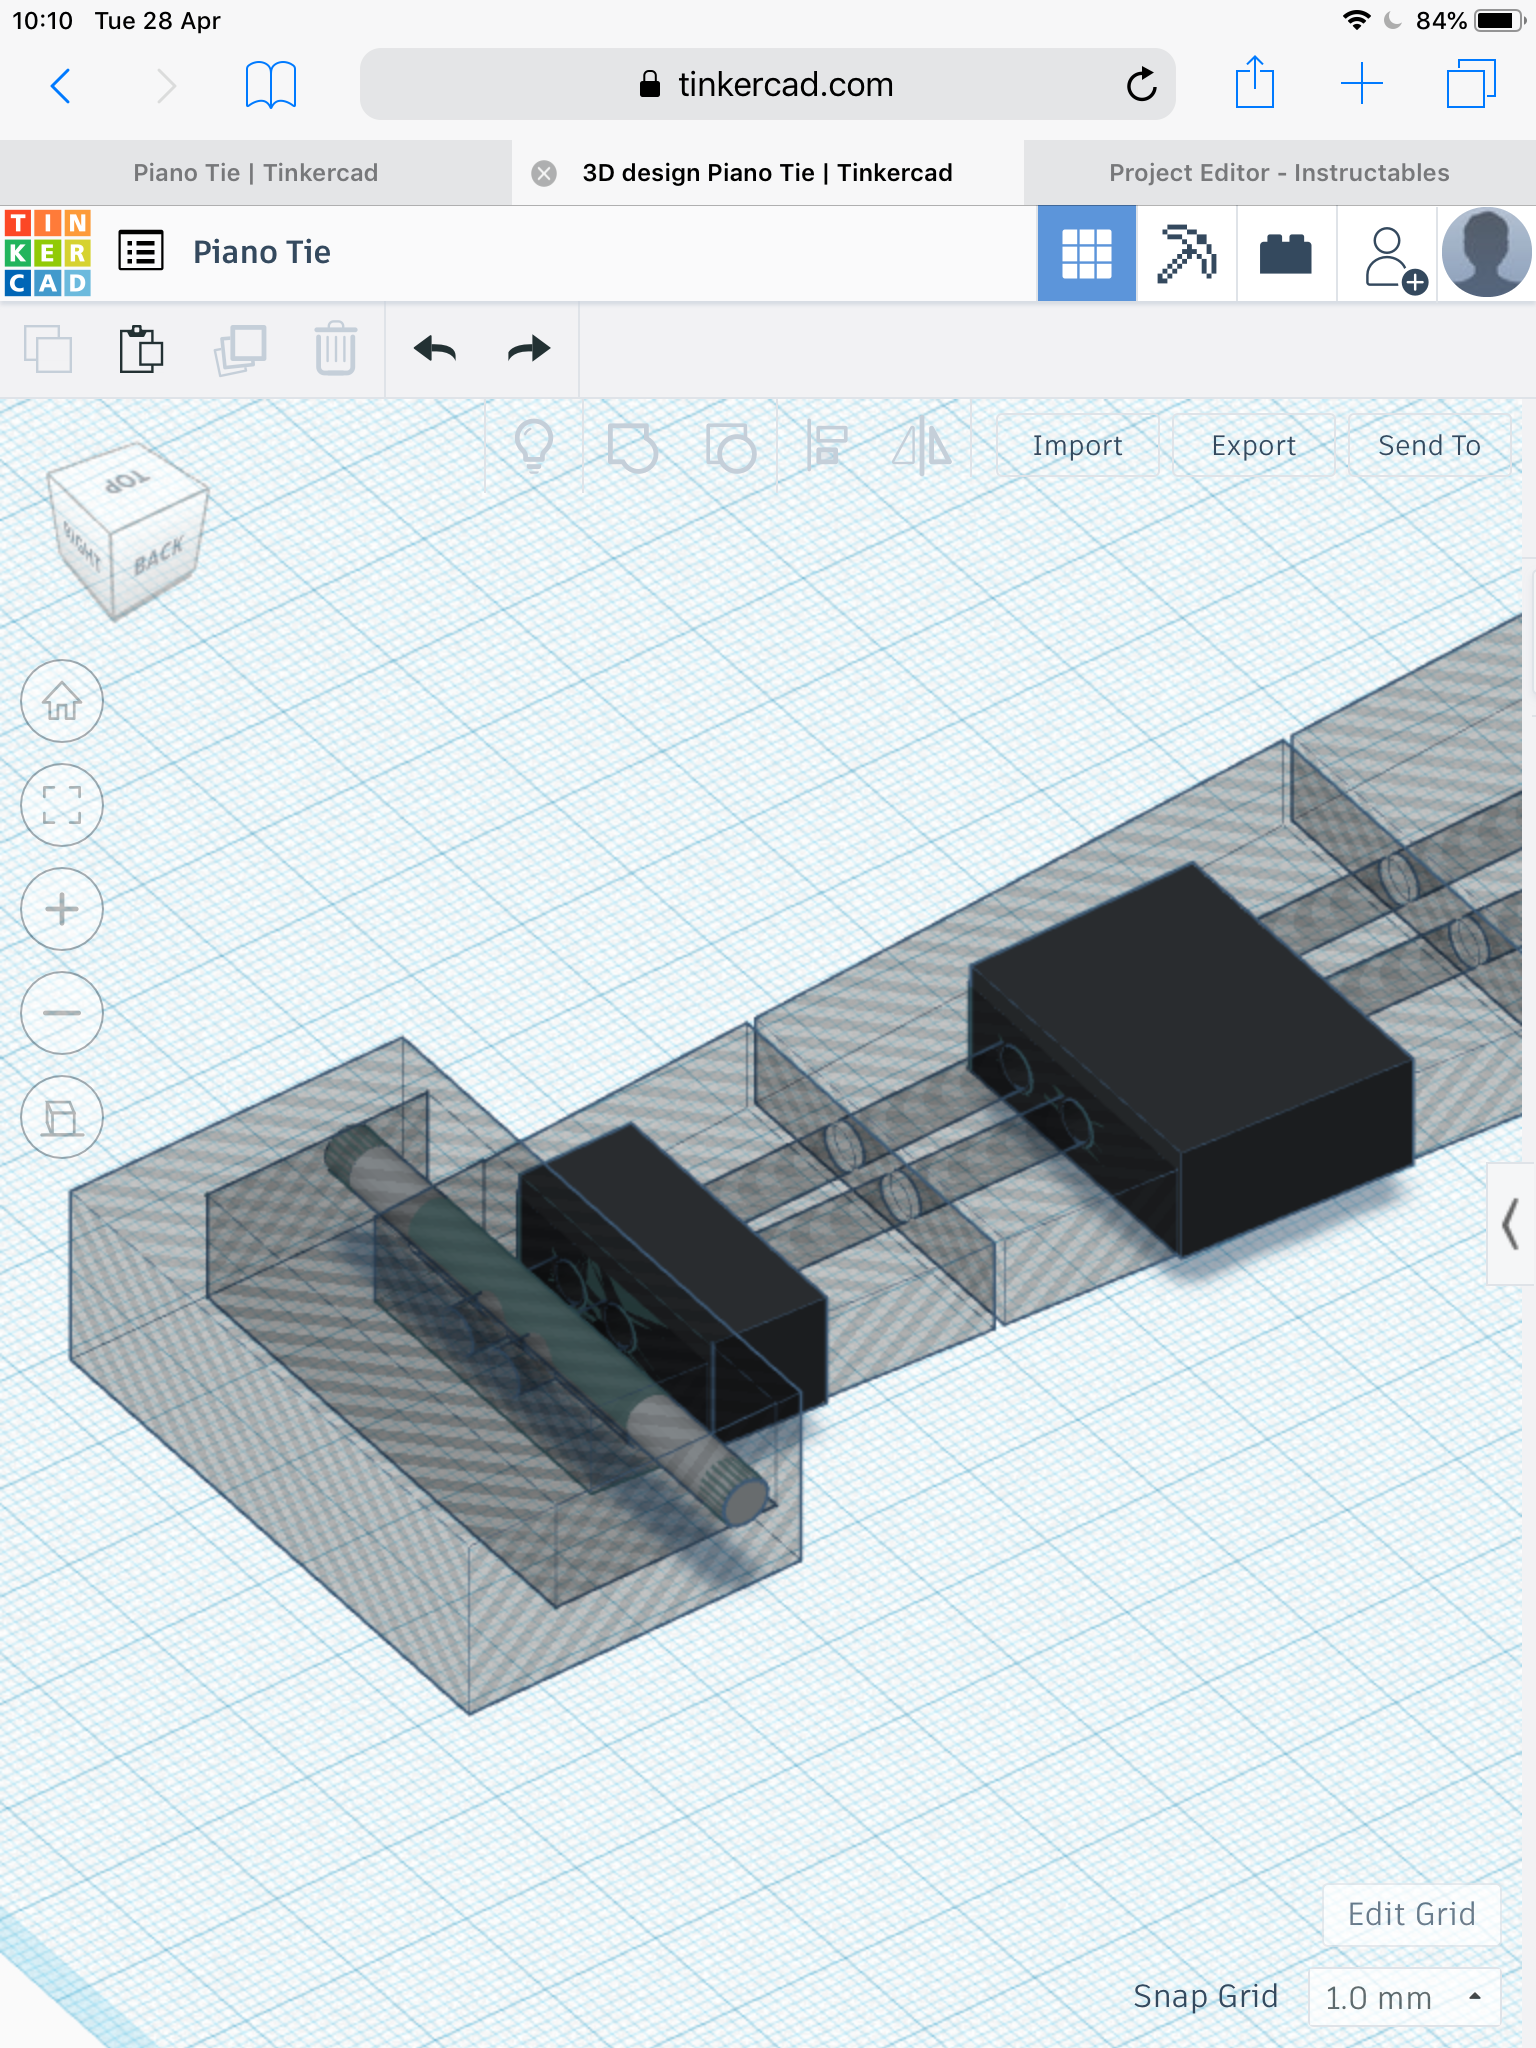Open the Send To options
This screenshot has height=2048, width=1536.
[1429, 446]
